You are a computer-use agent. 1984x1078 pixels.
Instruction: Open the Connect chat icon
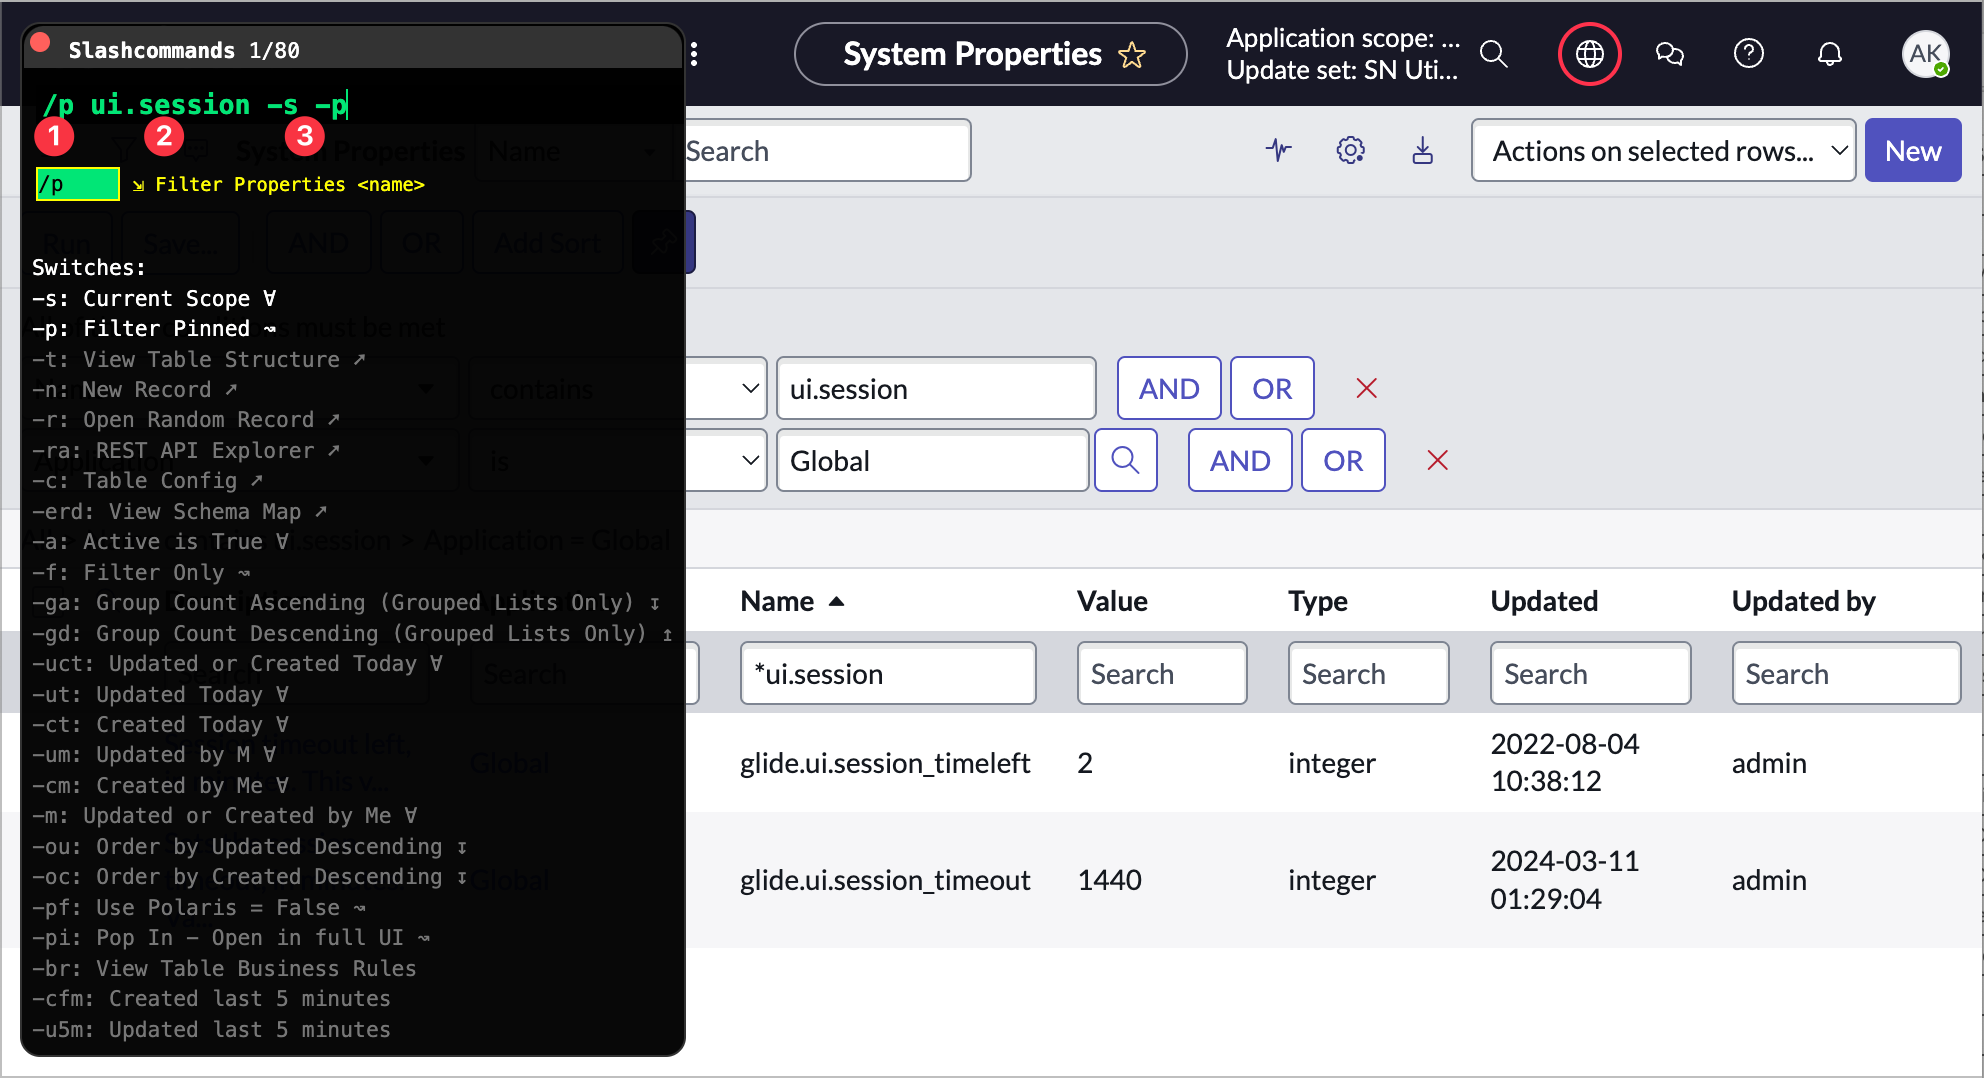[1671, 54]
